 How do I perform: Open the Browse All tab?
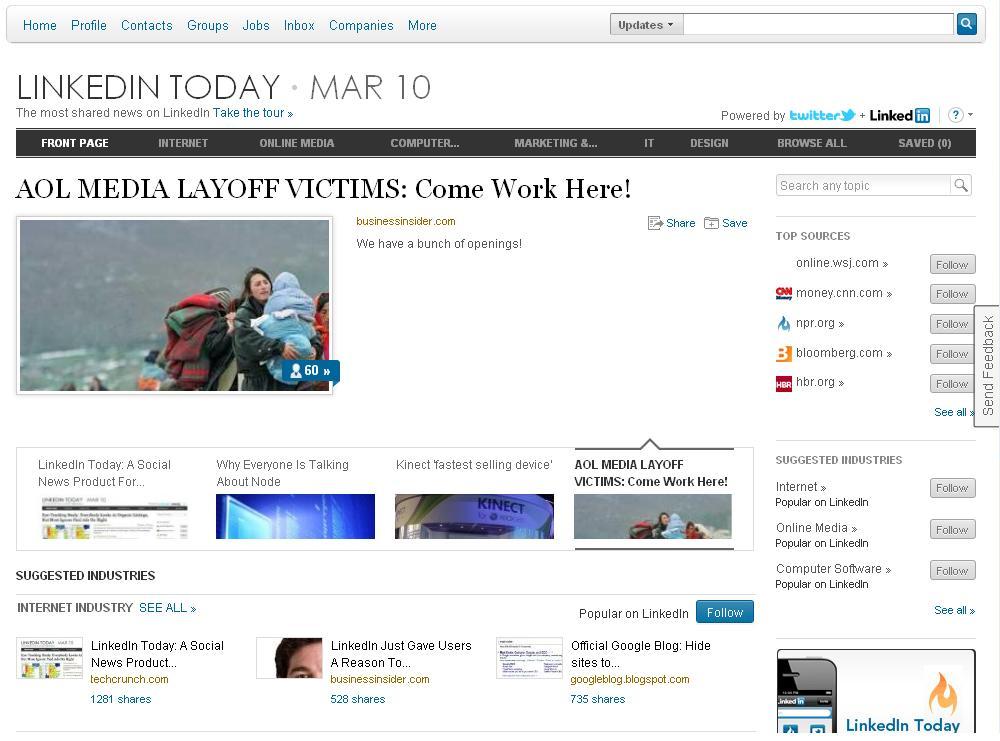[x=811, y=143]
